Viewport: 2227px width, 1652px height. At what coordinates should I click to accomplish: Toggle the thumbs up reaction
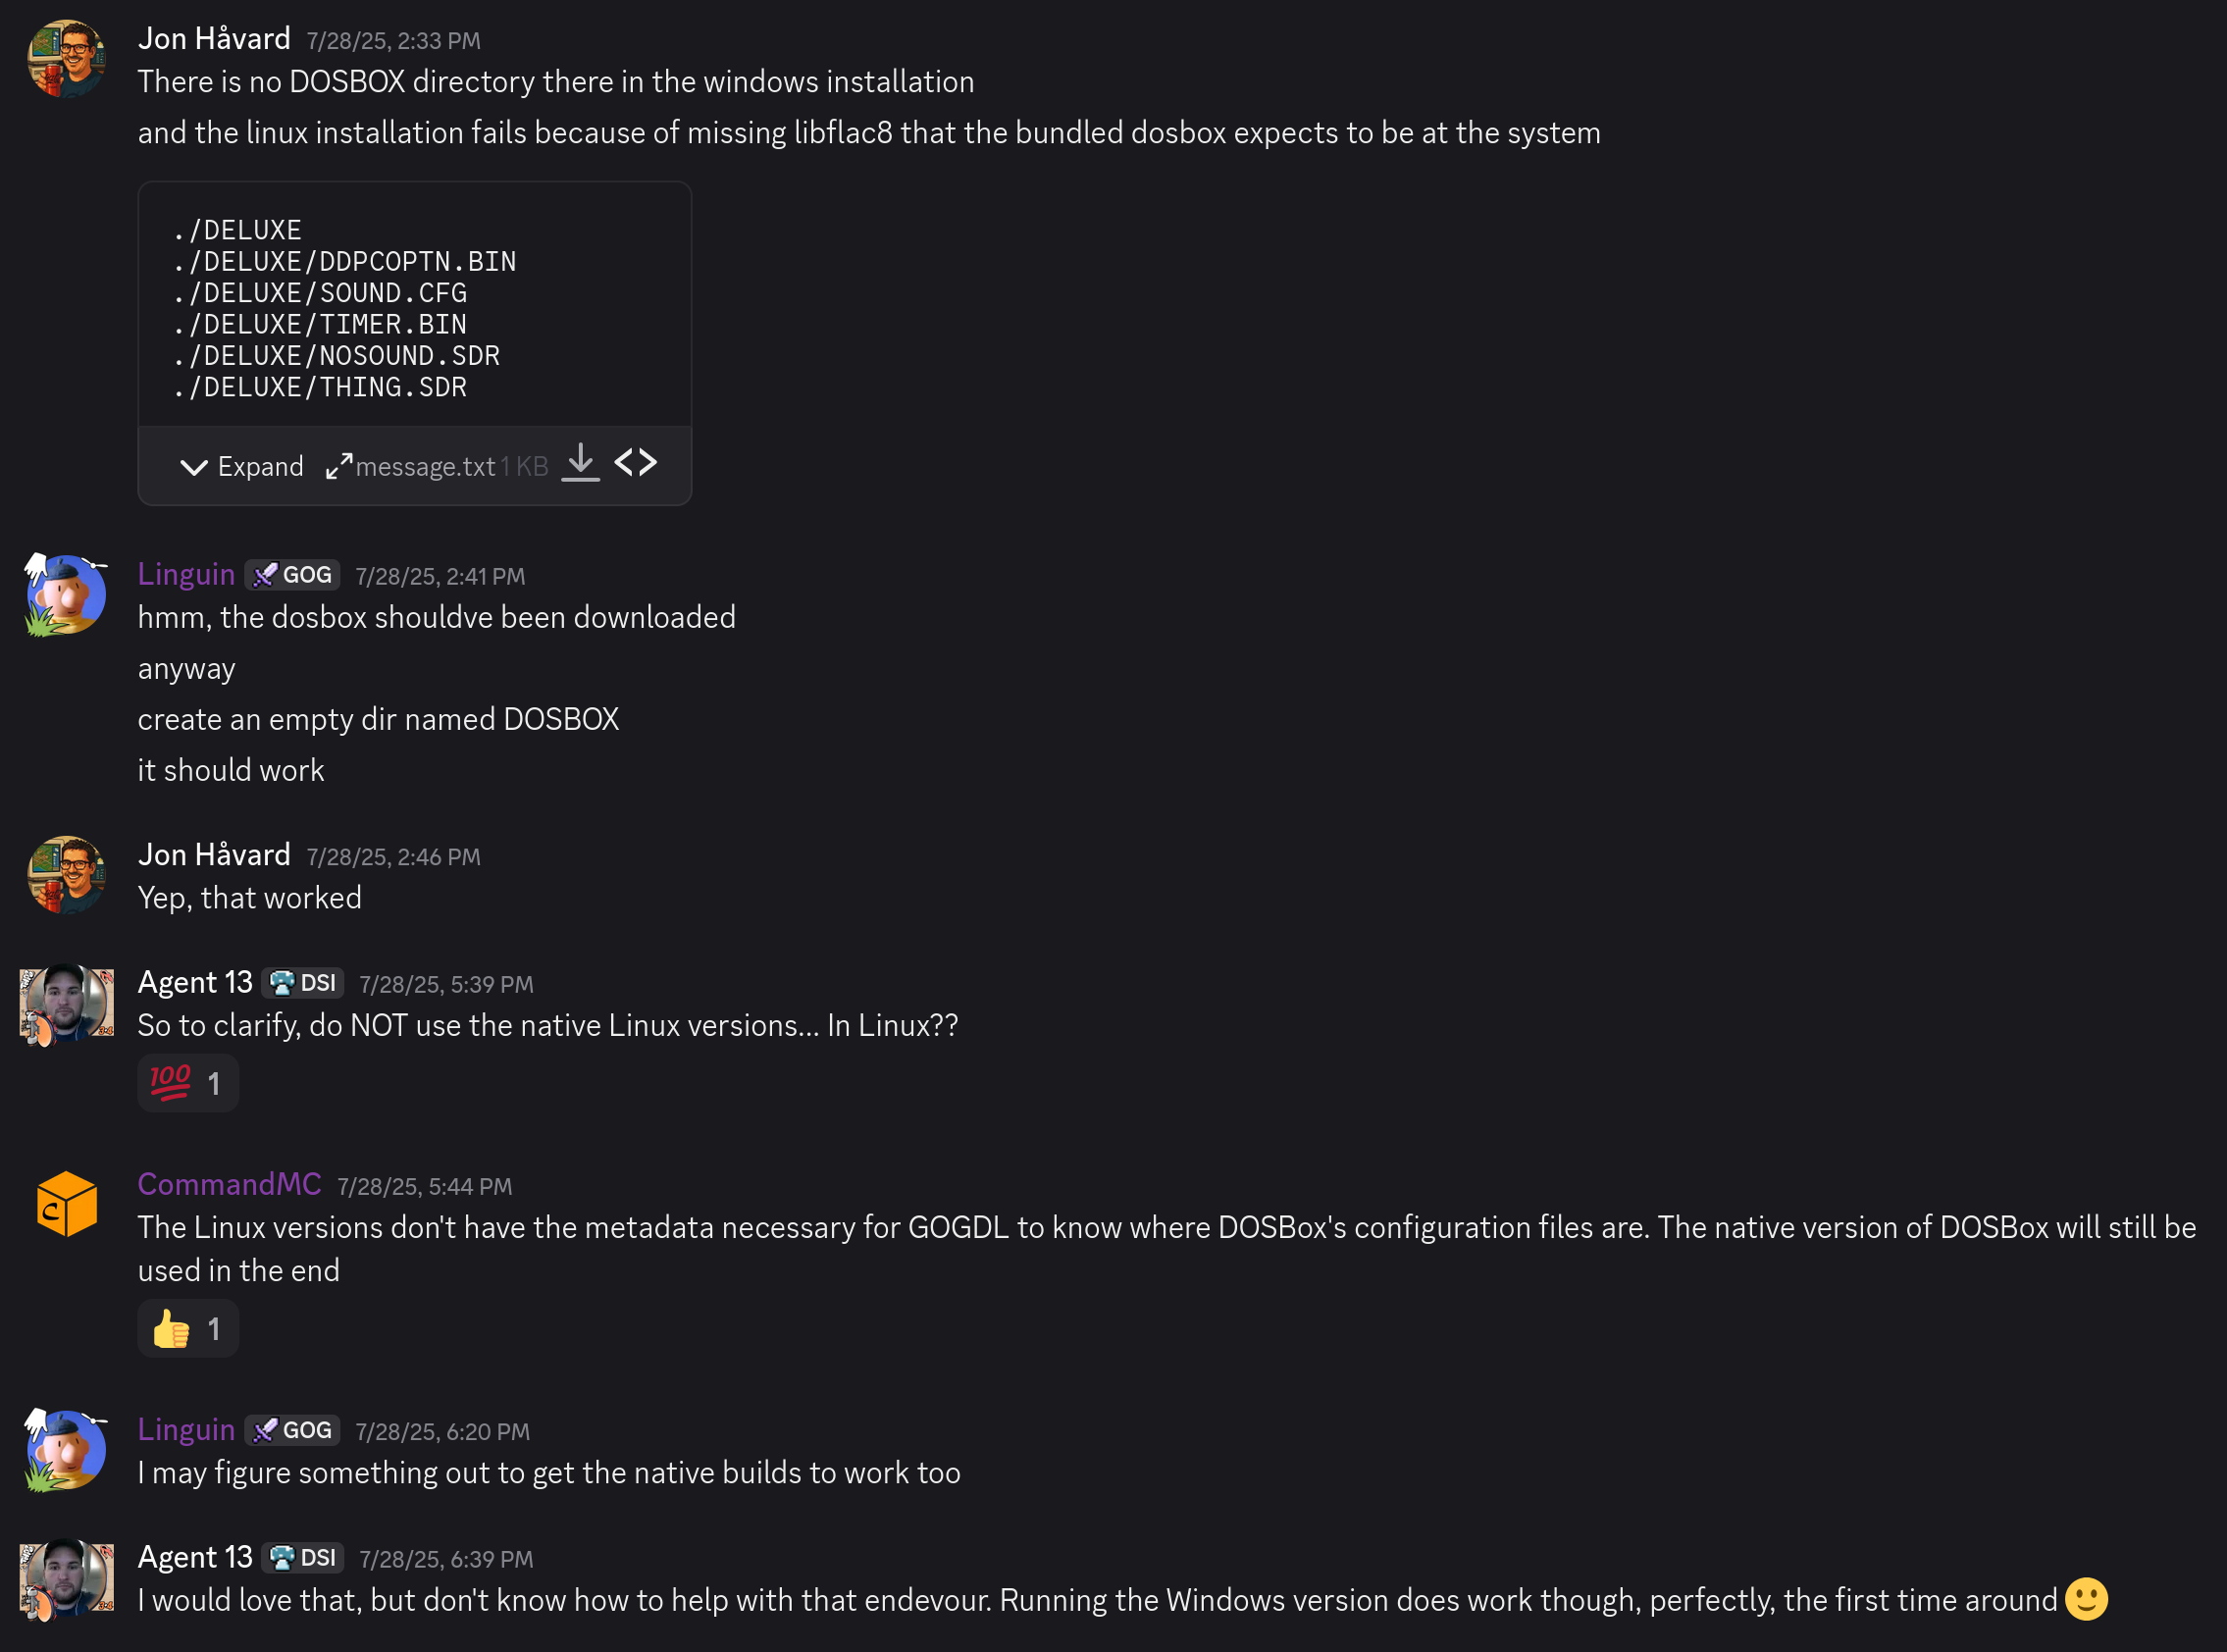188,1329
